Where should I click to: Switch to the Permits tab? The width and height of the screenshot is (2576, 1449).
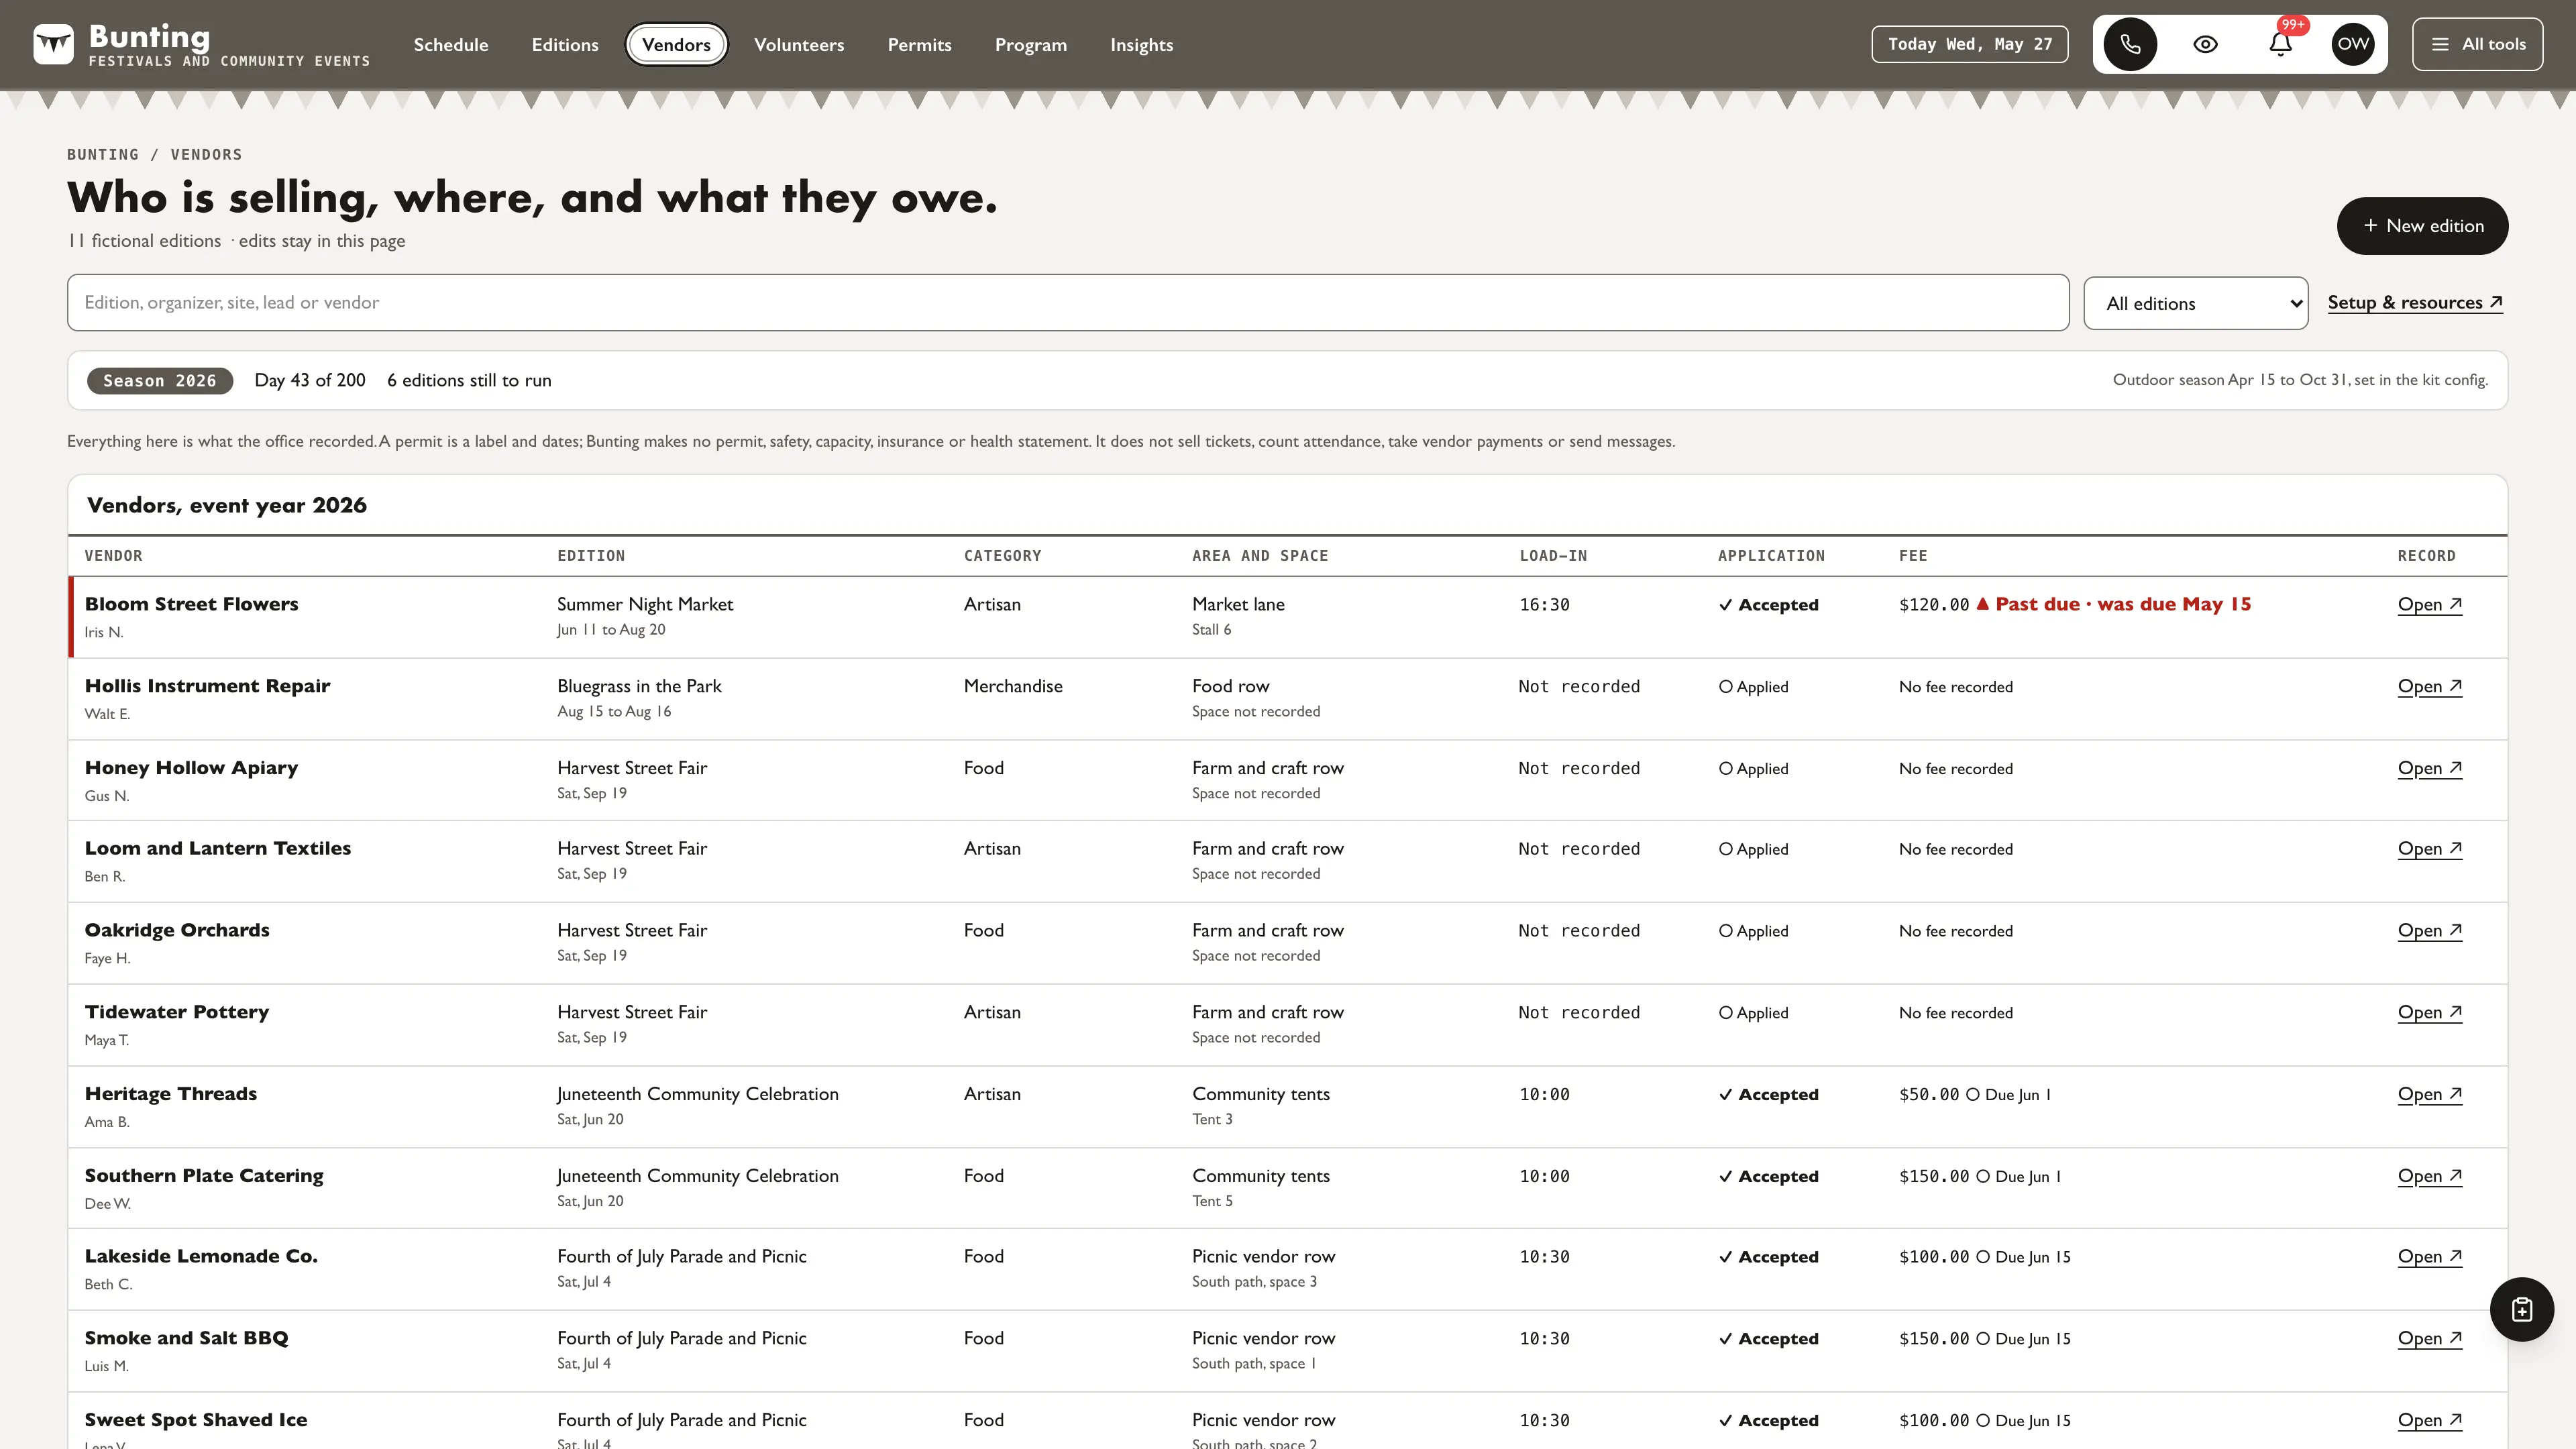tap(919, 45)
